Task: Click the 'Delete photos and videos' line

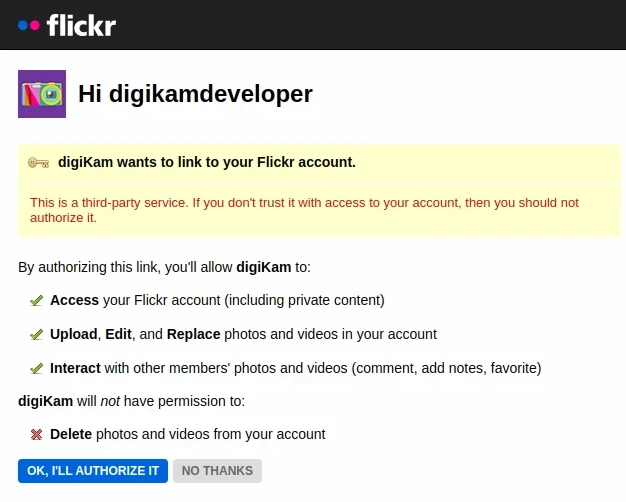Action: pyautogui.click(x=187, y=434)
